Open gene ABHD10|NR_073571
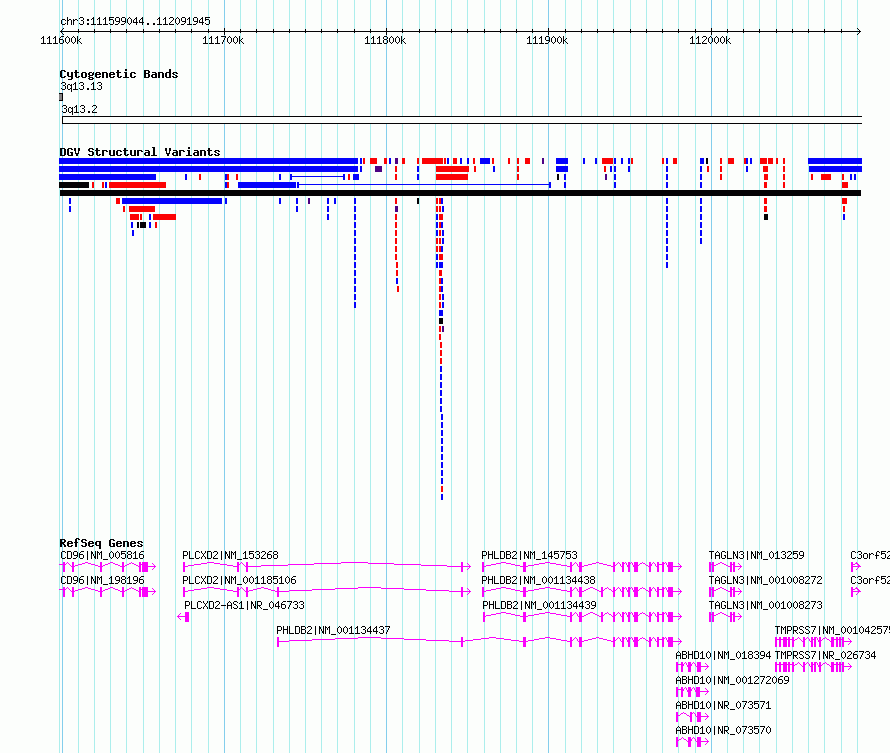 click(723, 705)
